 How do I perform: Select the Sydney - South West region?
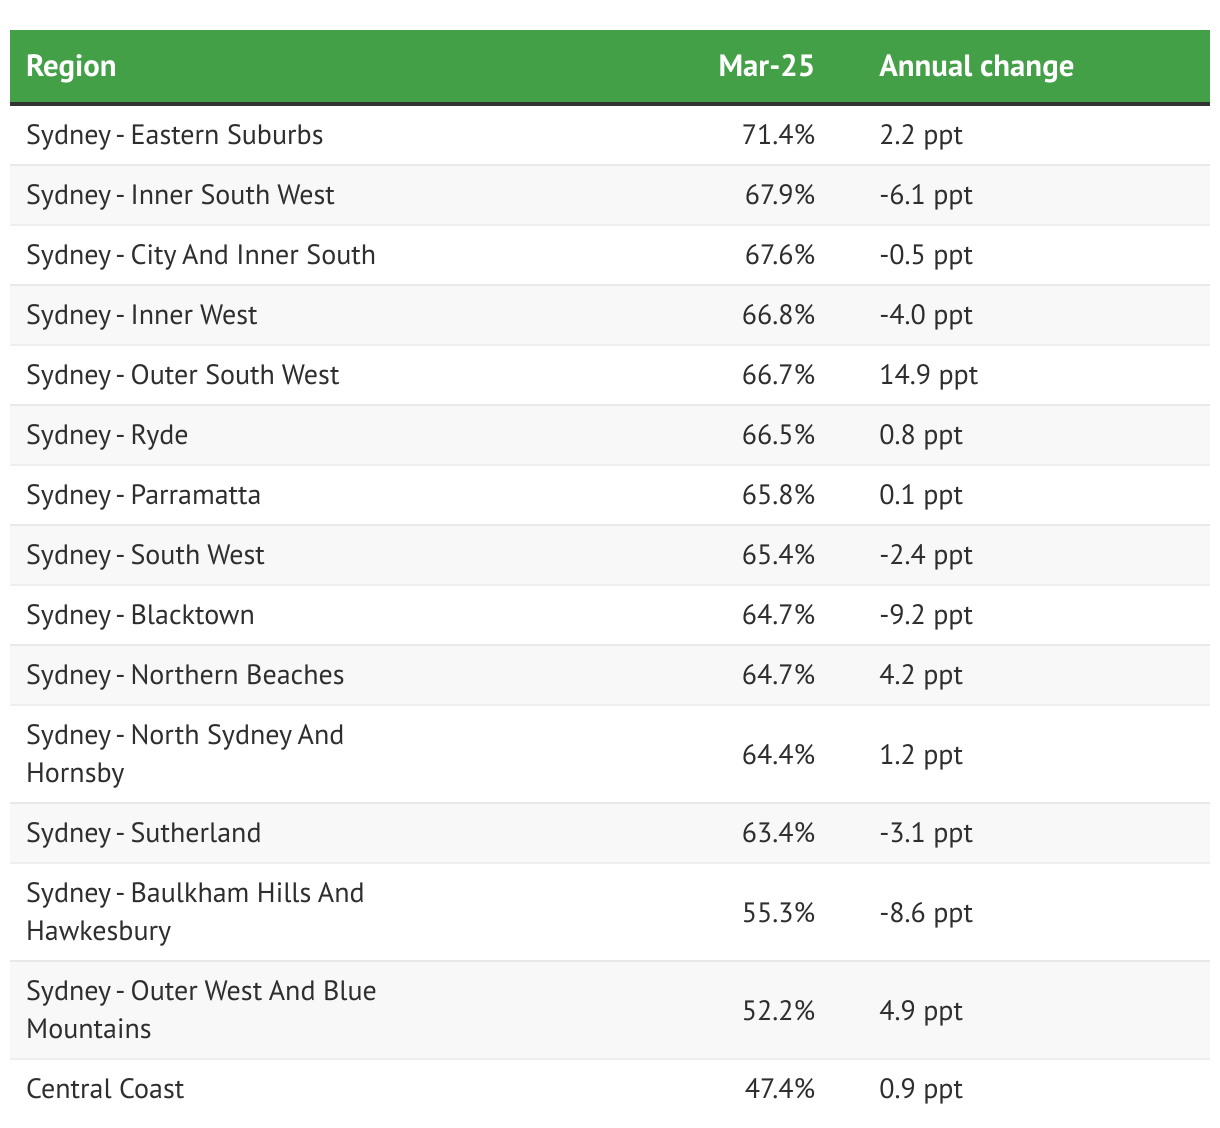click(145, 555)
